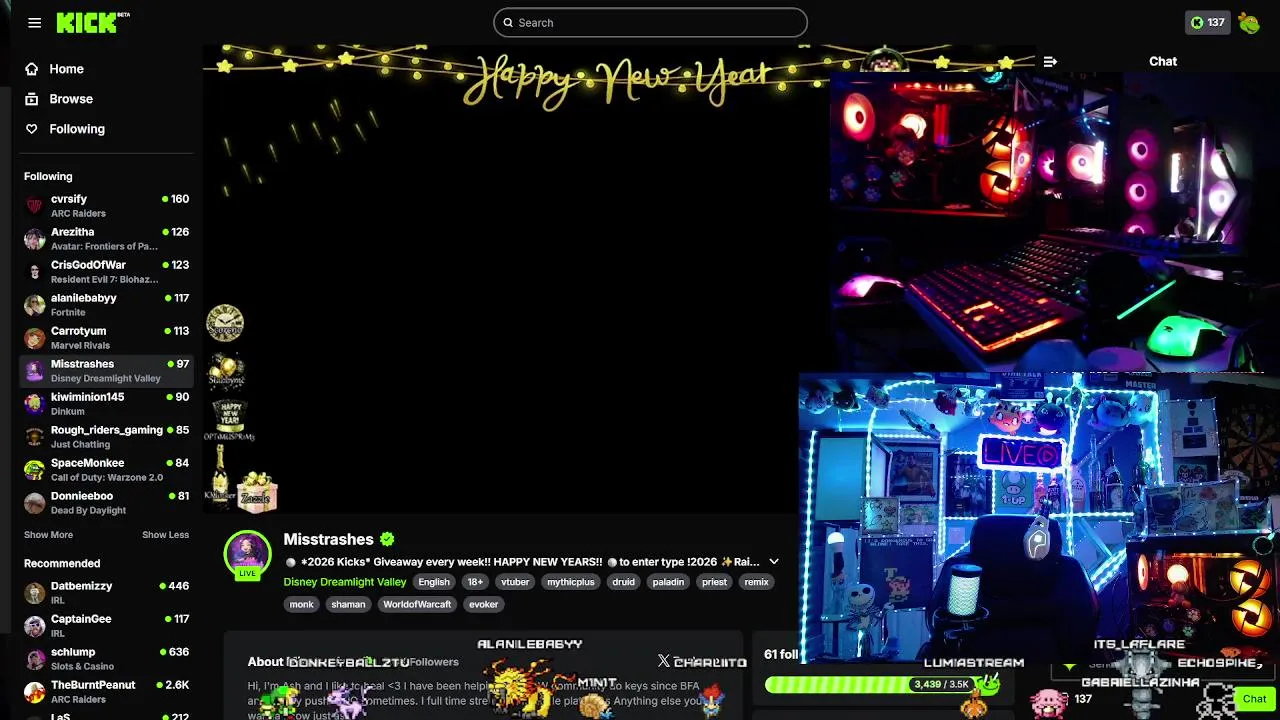
Task: Open Rough_riders_gaming channel avatar
Action: 35,437
